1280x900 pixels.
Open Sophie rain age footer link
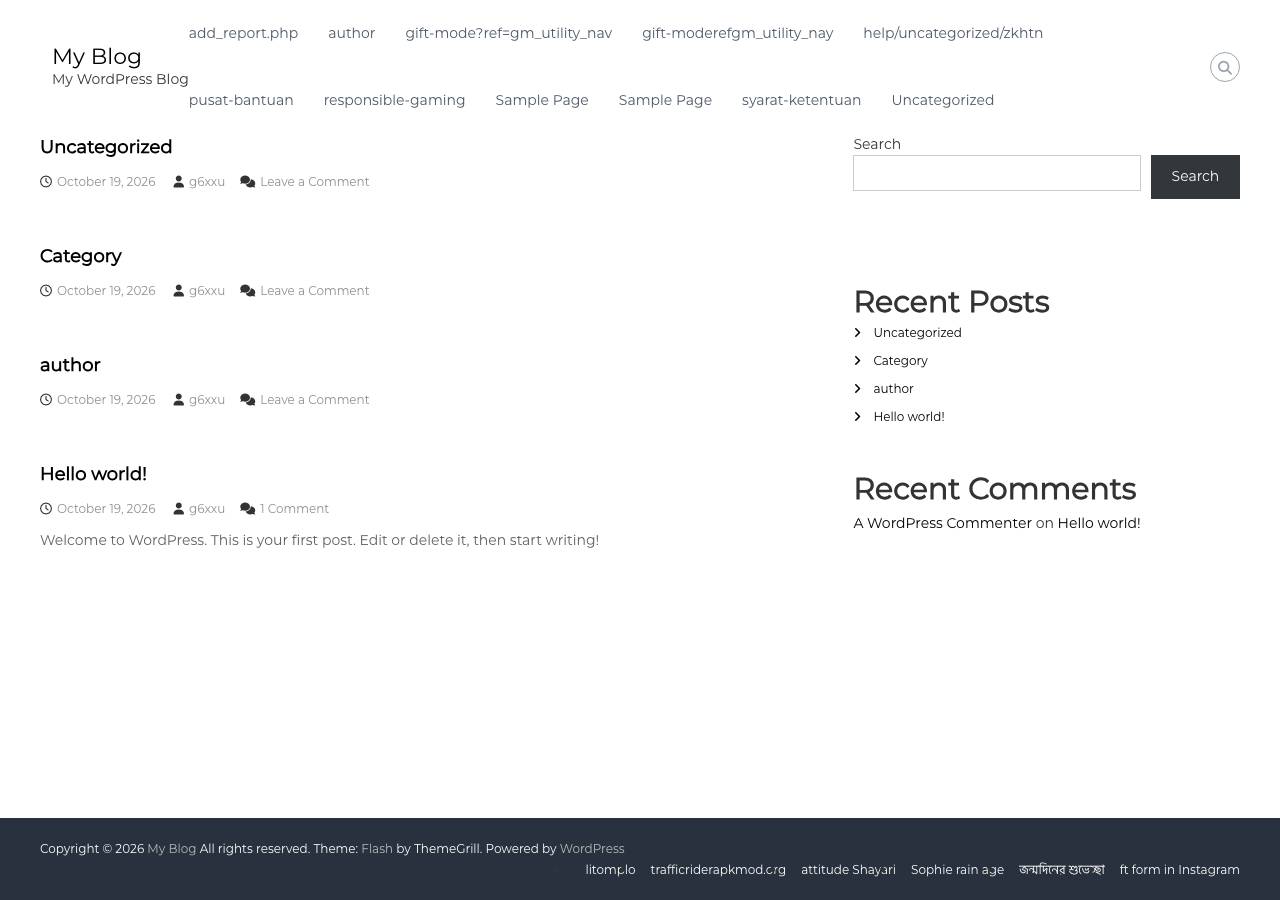(957, 870)
